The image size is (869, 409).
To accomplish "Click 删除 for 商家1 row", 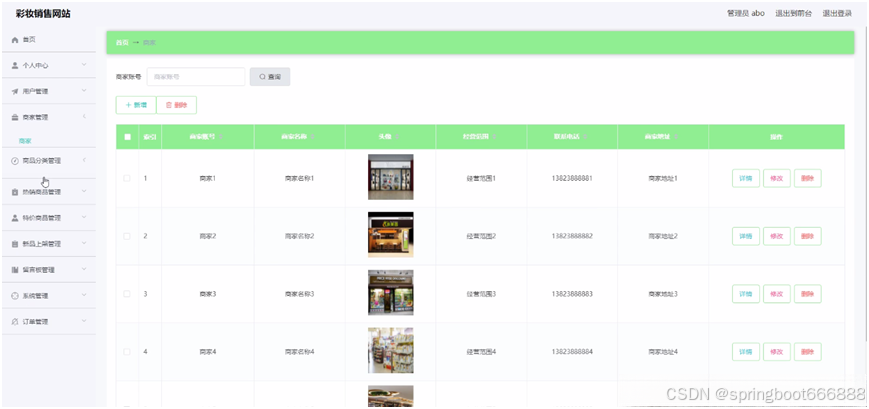I will coord(807,178).
